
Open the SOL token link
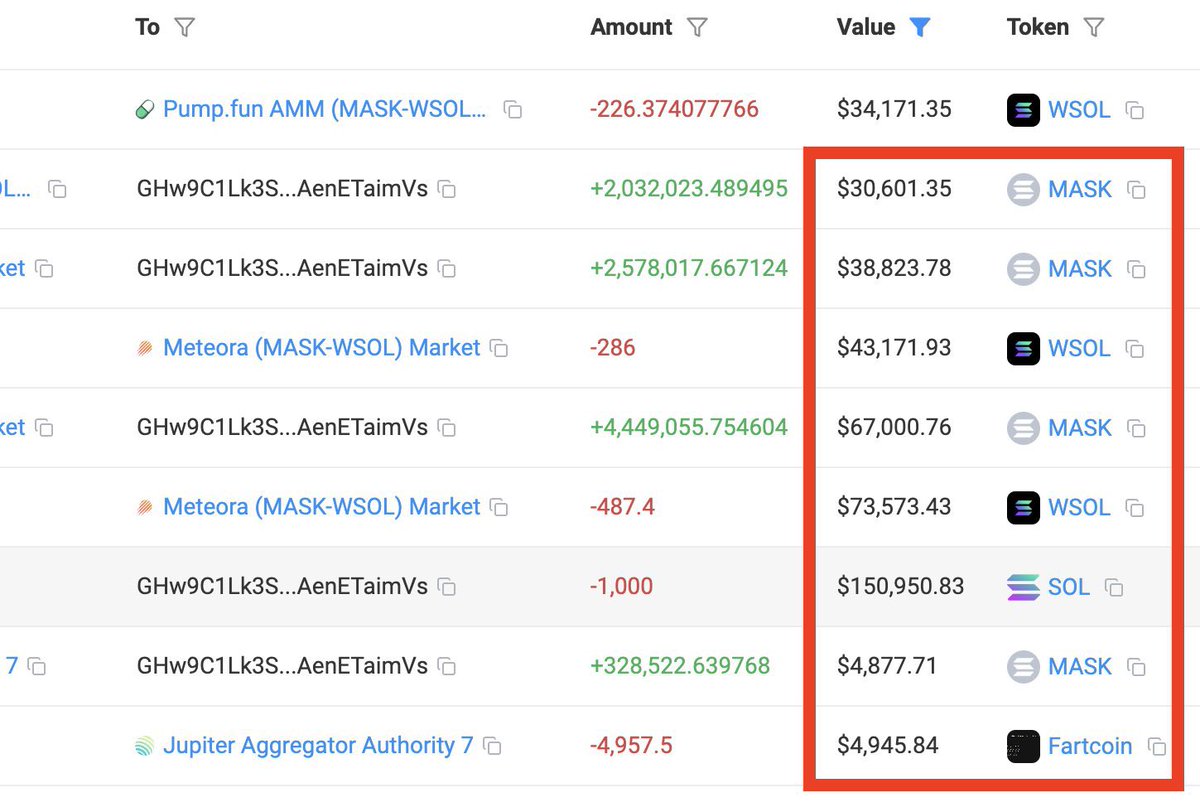(x=1069, y=587)
